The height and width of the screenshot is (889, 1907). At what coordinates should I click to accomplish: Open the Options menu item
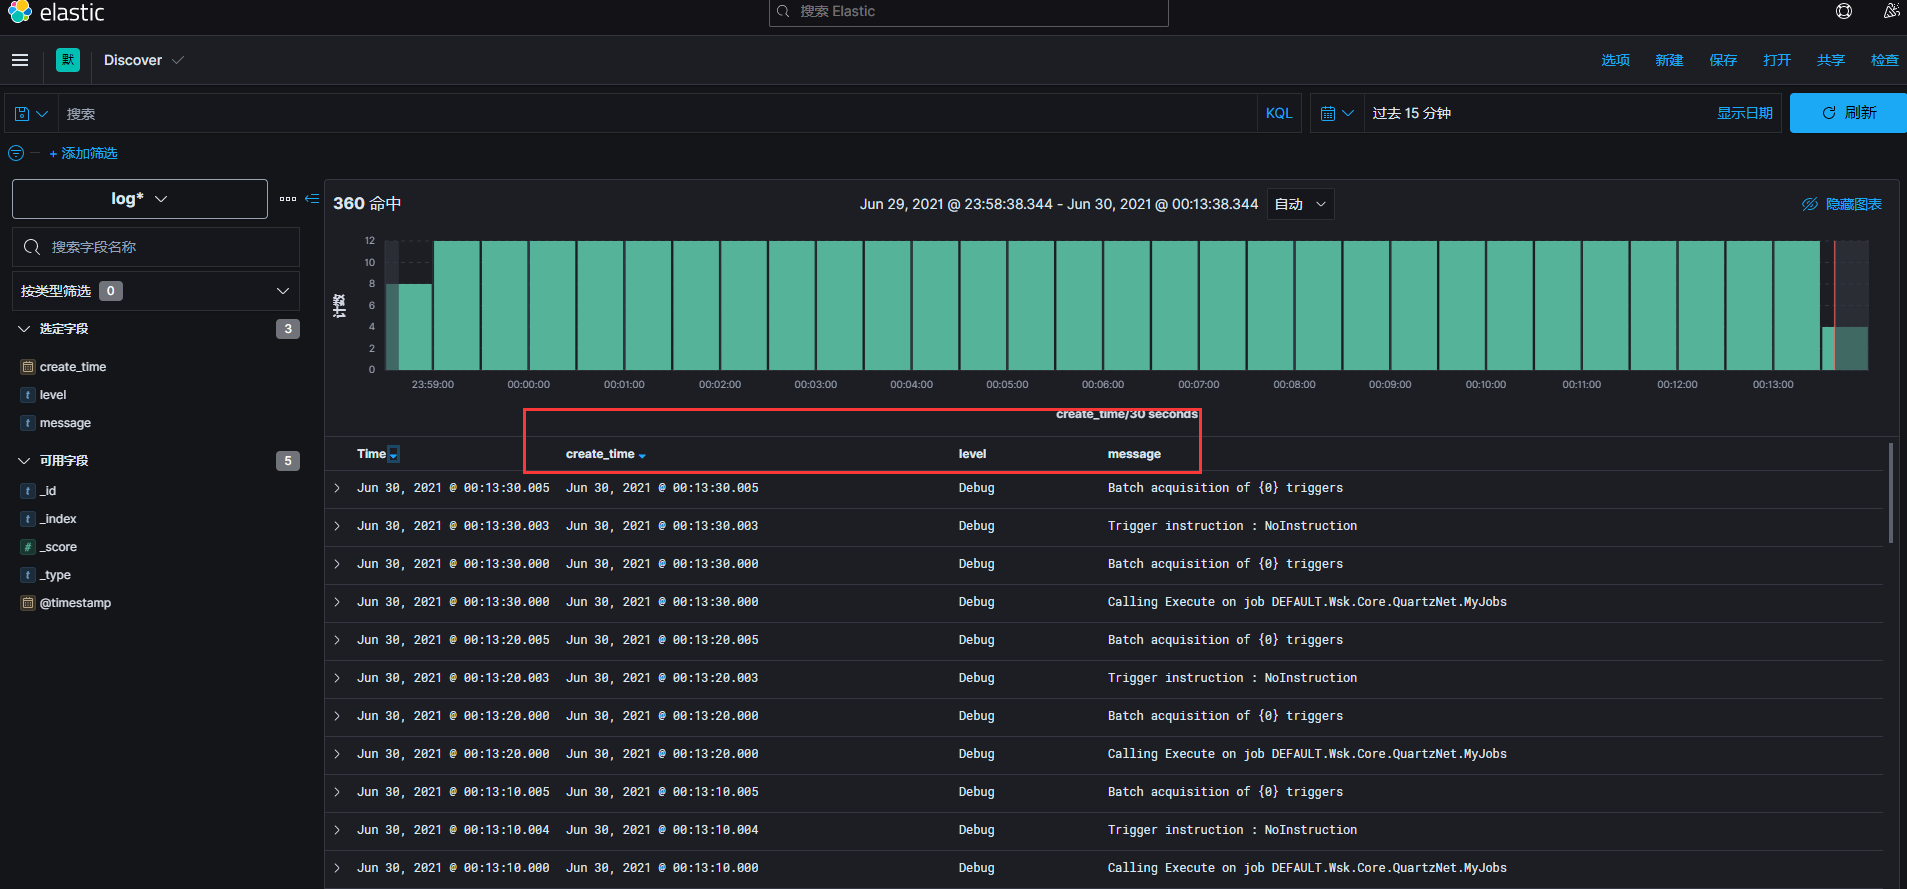click(1615, 60)
